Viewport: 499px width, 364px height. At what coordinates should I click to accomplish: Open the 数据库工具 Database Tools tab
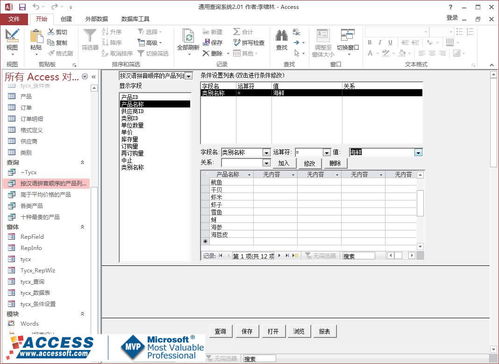[x=135, y=19]
